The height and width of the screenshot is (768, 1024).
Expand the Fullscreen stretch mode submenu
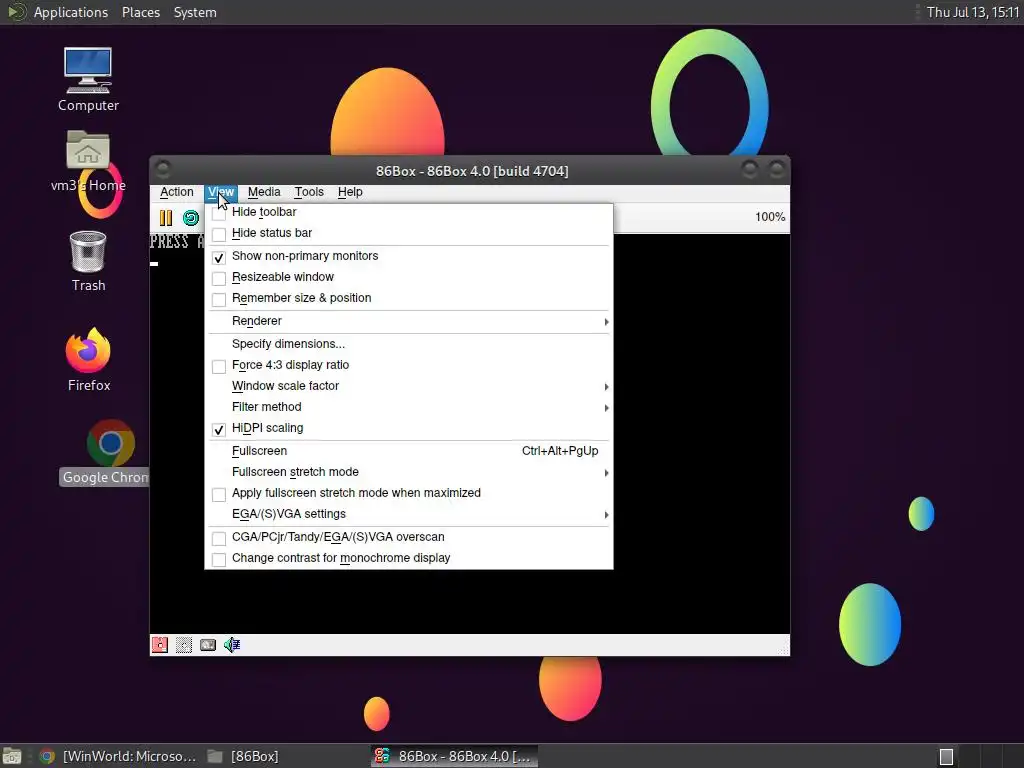[x=409, y=472]
